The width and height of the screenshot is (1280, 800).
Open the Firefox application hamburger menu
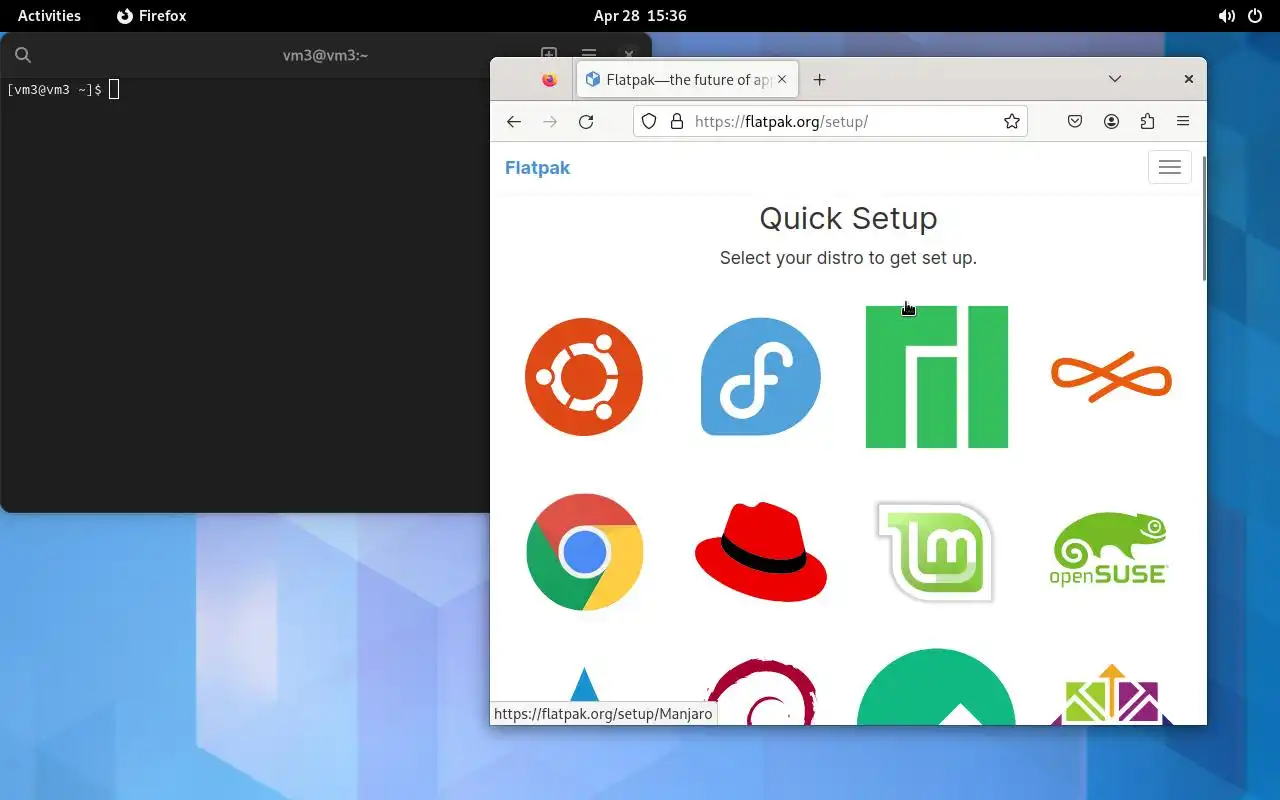click(1183, 121)
